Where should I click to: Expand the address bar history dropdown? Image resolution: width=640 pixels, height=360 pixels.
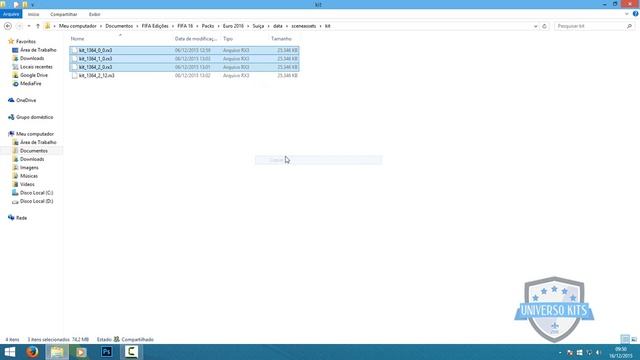coord(536,26)
